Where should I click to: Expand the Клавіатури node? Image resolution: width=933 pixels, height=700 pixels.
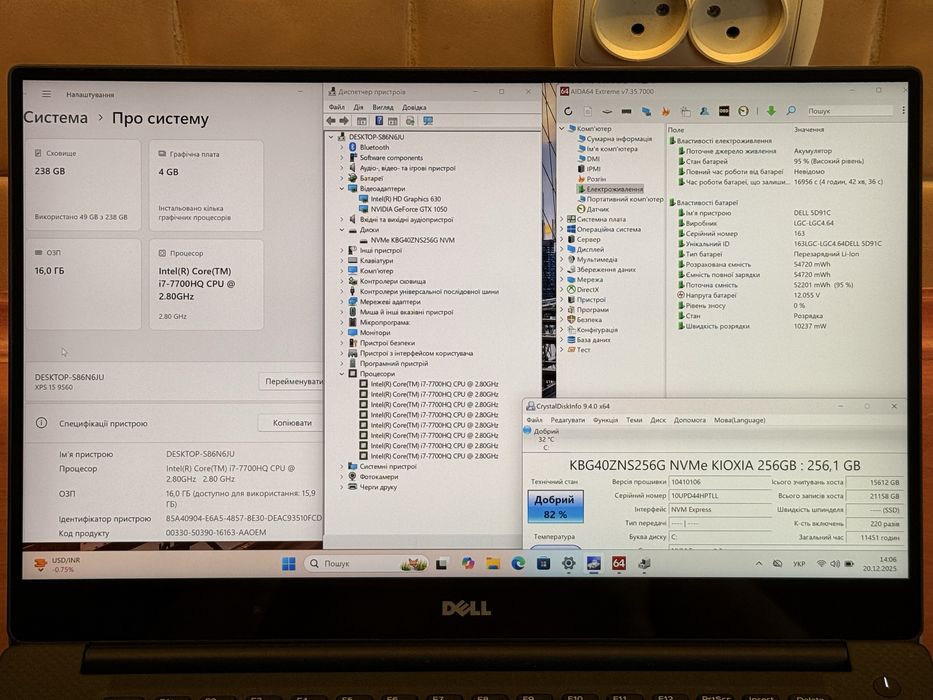(x=342, y=261)
